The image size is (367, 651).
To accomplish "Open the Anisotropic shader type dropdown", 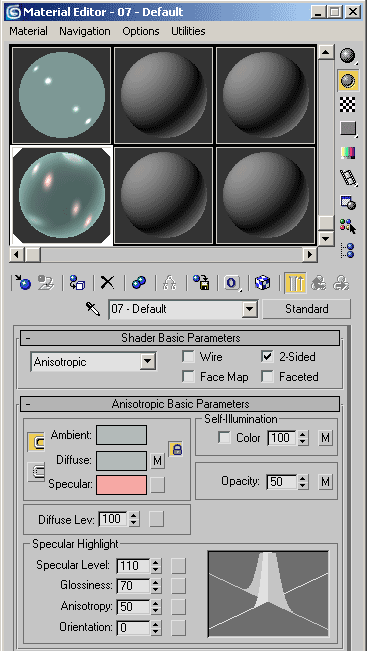I will [147, 362].
